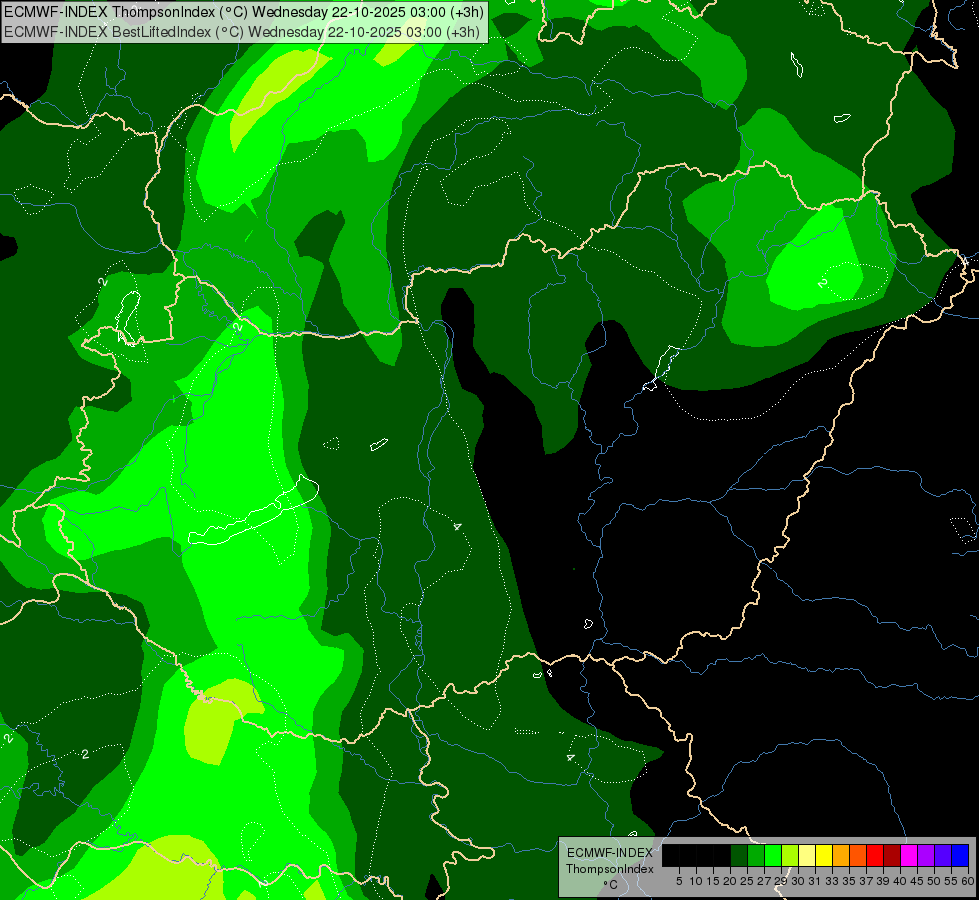Select the lime 29–30 legend swatch
979x900 pixels.
tap(790, 855)
